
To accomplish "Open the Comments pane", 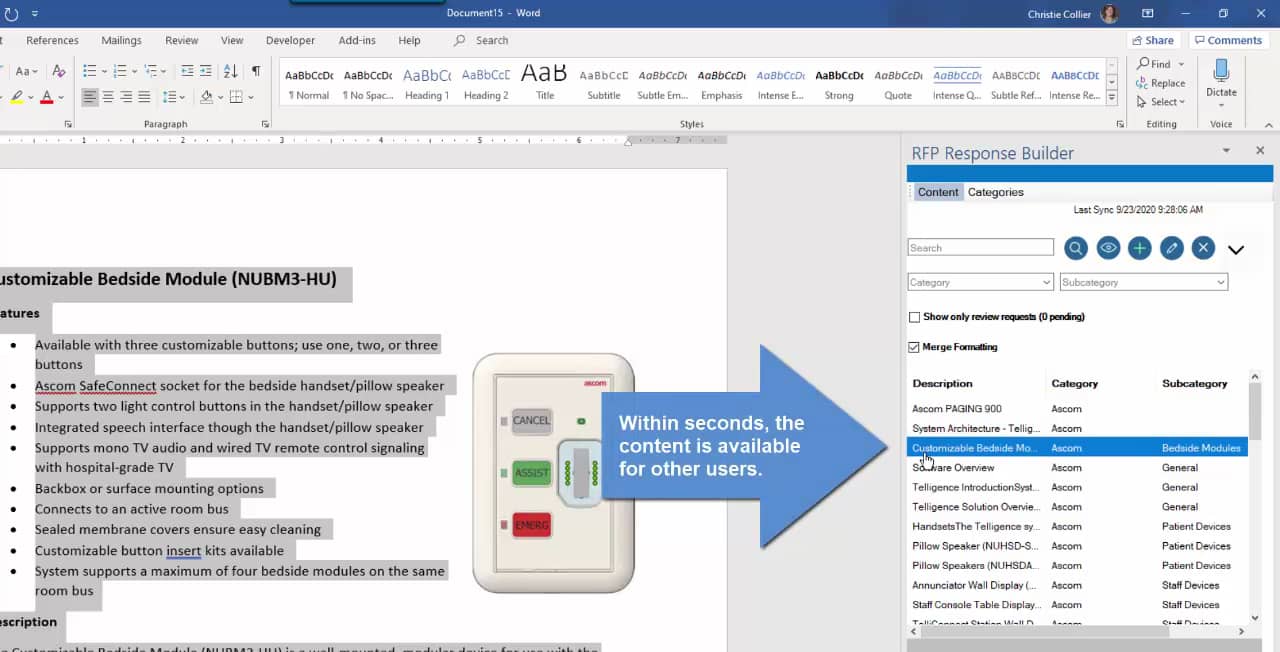I will pyautogui.click(x=1227, y=40).
